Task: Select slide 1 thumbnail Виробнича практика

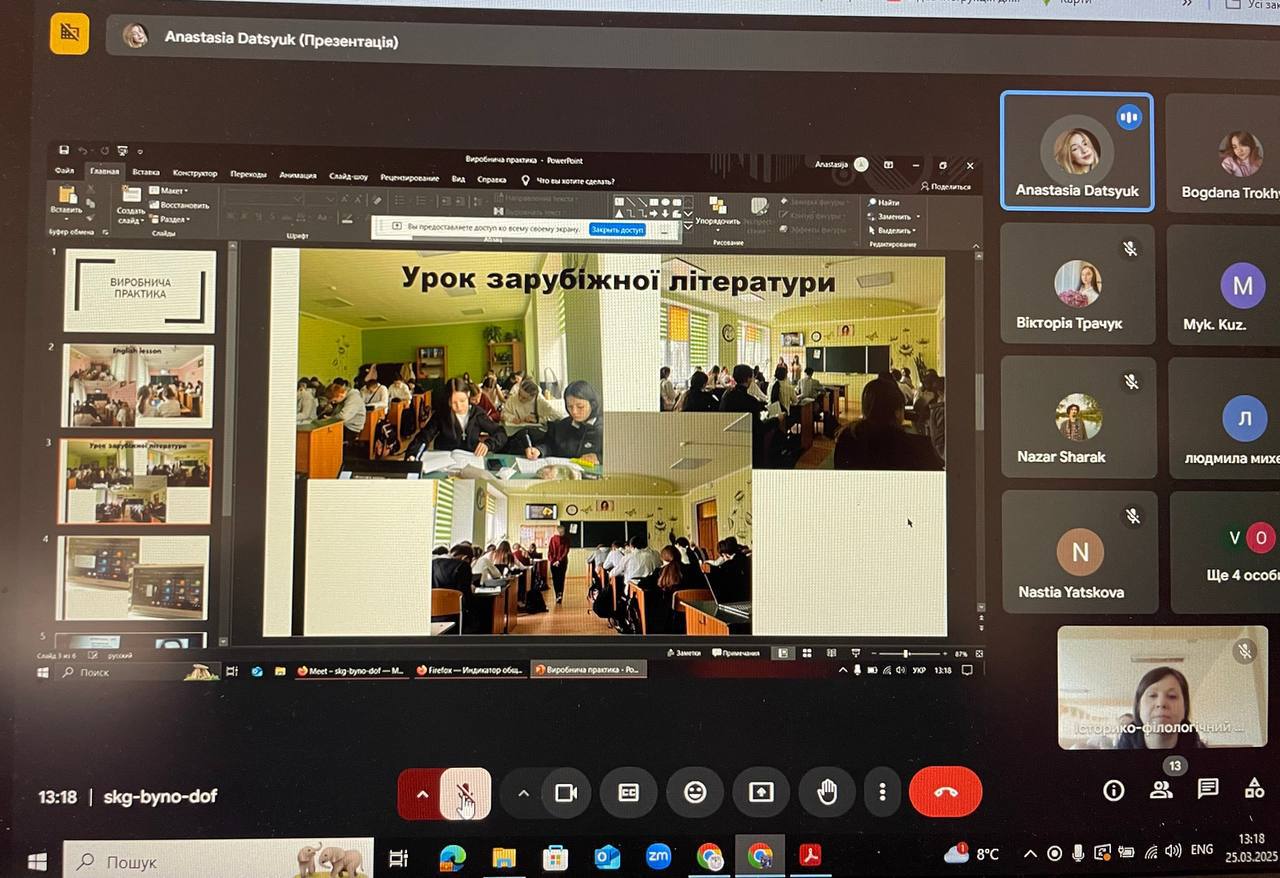Action: click(x=140, y=290)
